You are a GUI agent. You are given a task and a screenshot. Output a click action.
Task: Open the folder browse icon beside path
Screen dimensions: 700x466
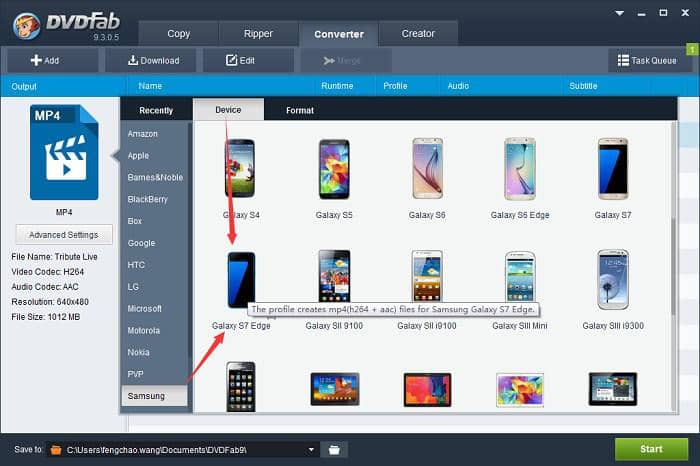click(334, 449)
